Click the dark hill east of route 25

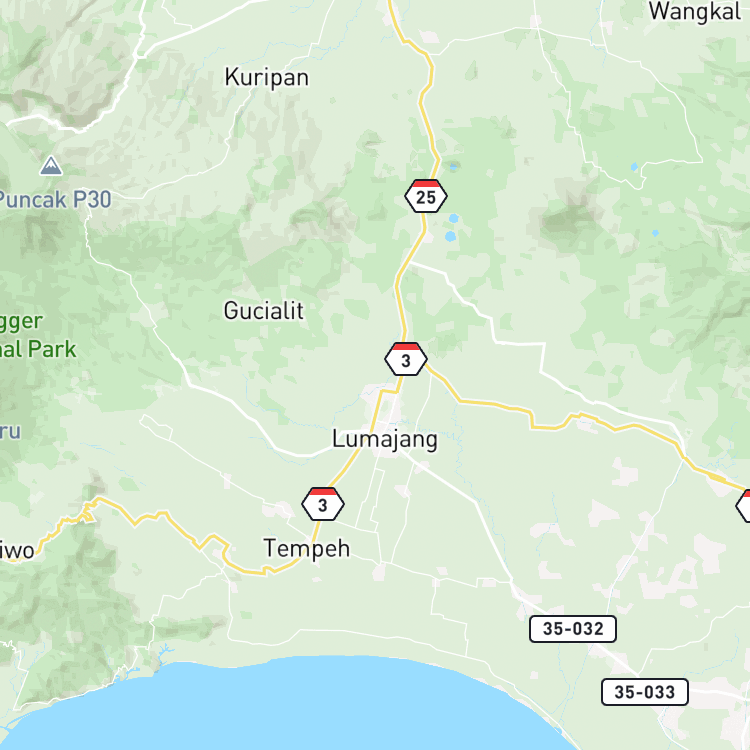(569, 221)
